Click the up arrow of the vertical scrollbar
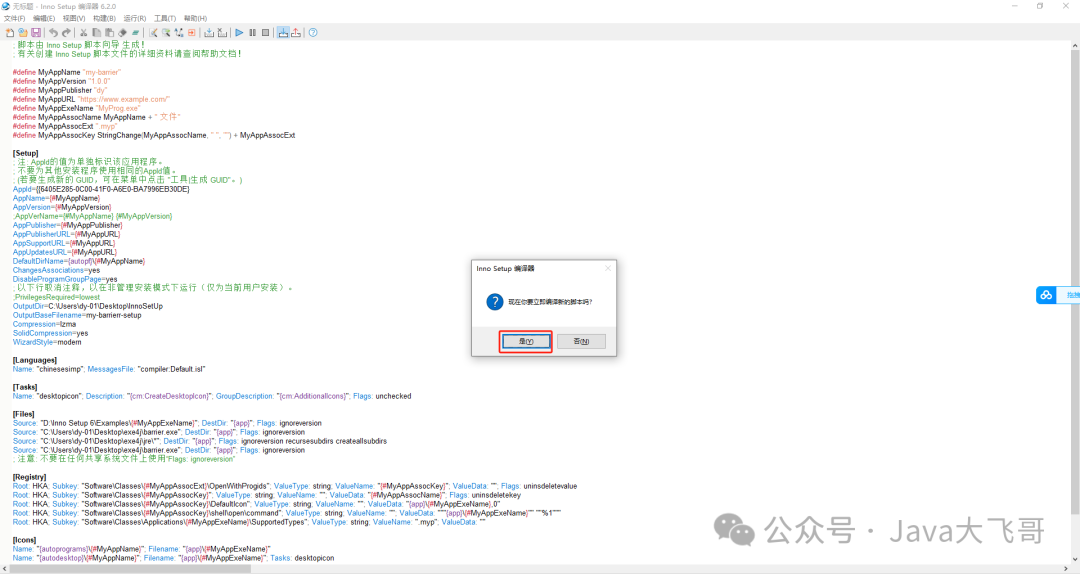 (1075, 45)
